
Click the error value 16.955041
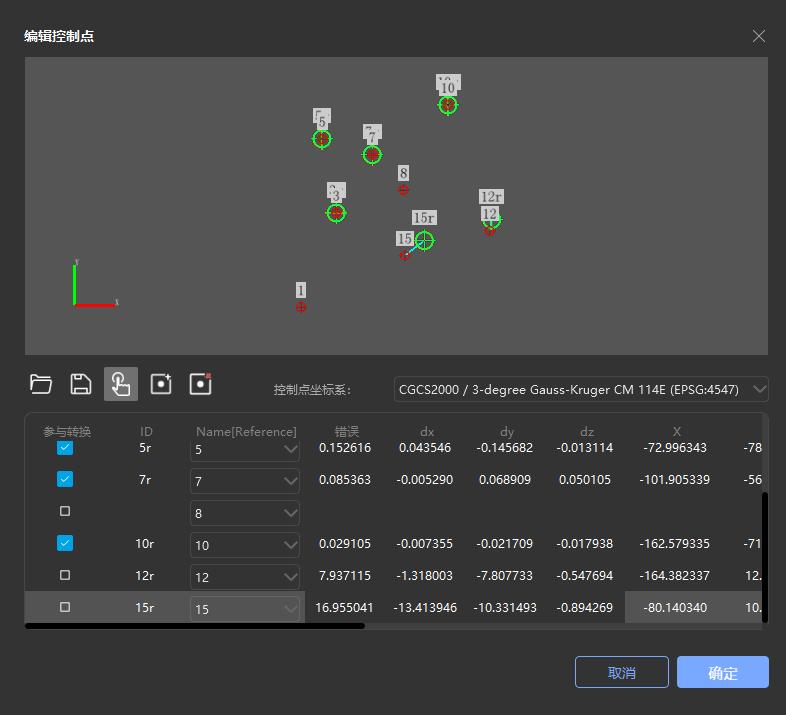[344, 608]
